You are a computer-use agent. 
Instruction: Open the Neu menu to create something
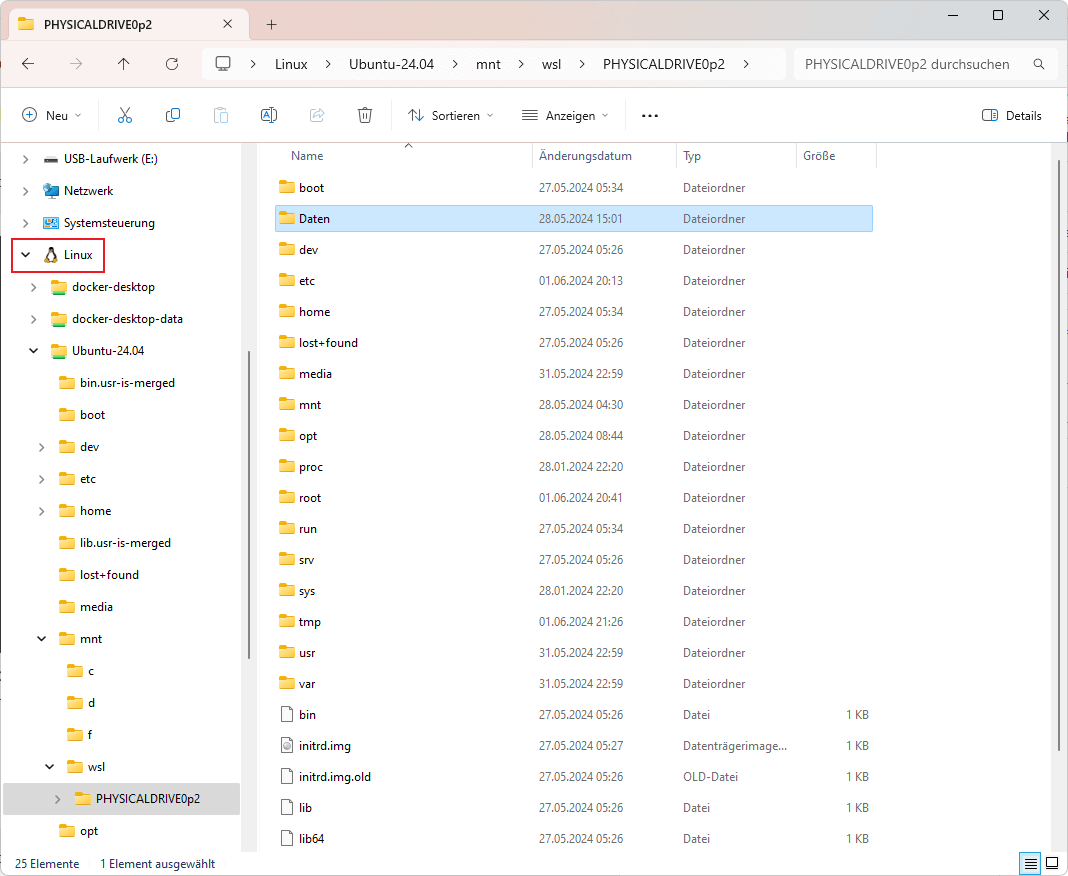point(51,115)
